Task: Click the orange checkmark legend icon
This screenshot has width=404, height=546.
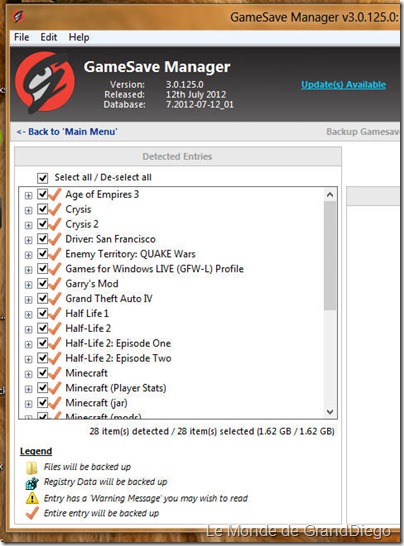Action: (32, 513)
